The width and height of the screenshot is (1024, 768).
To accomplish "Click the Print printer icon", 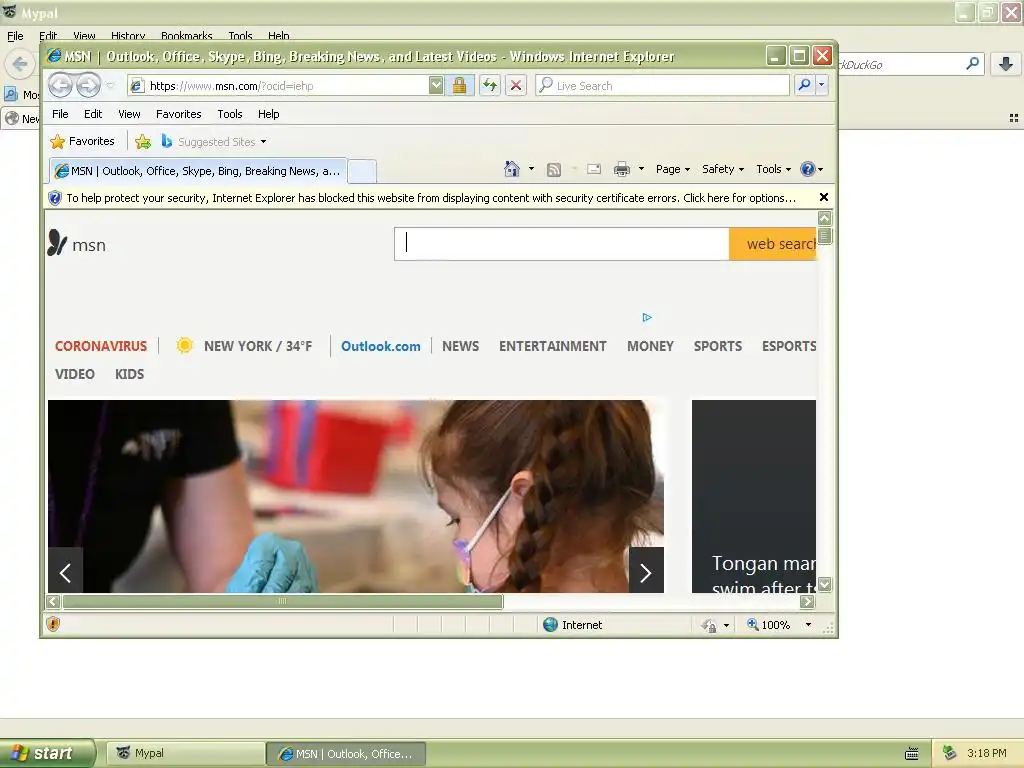I will [622, 170].
